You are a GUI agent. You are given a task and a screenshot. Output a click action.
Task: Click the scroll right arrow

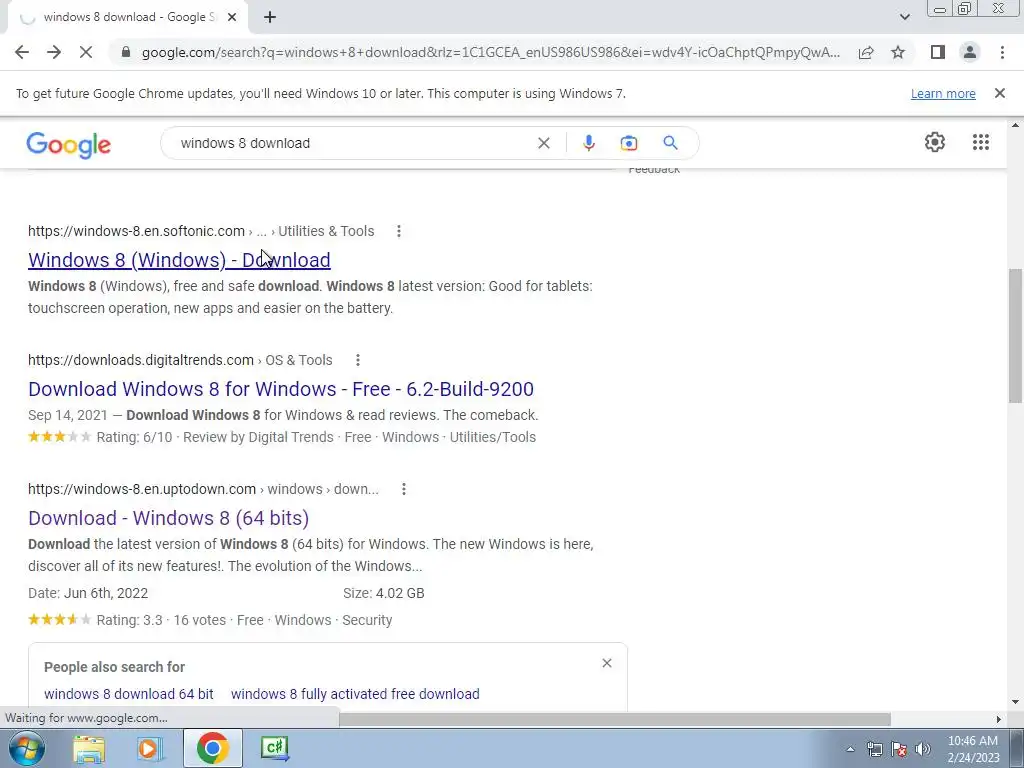pos(998,719)
